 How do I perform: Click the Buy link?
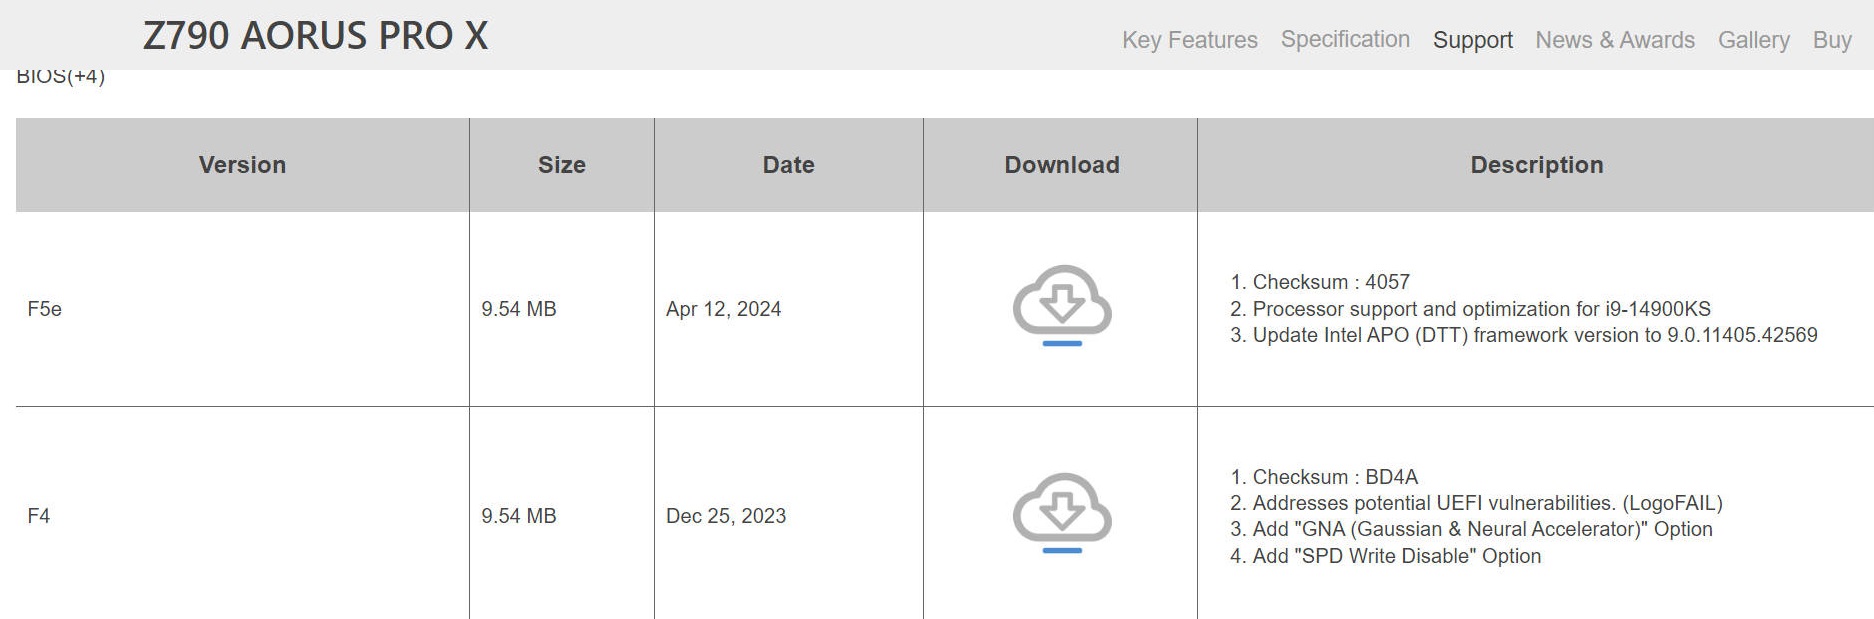click(x=1831, y=40)
